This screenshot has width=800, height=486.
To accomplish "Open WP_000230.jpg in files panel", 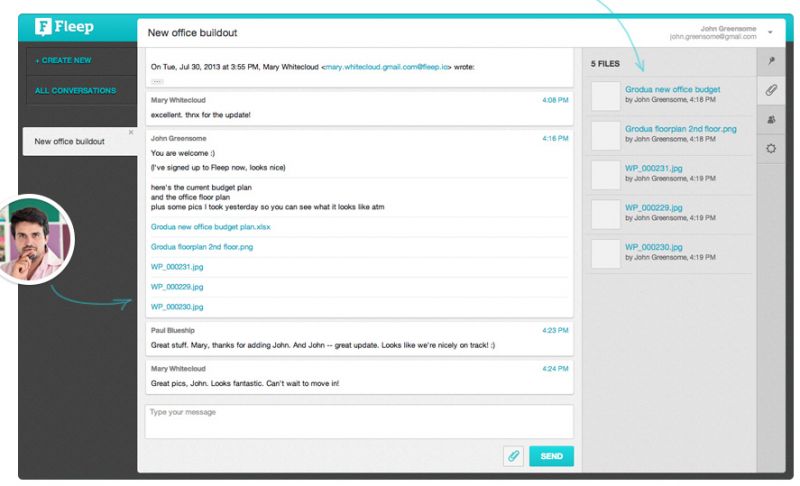I will pos(654,247).
